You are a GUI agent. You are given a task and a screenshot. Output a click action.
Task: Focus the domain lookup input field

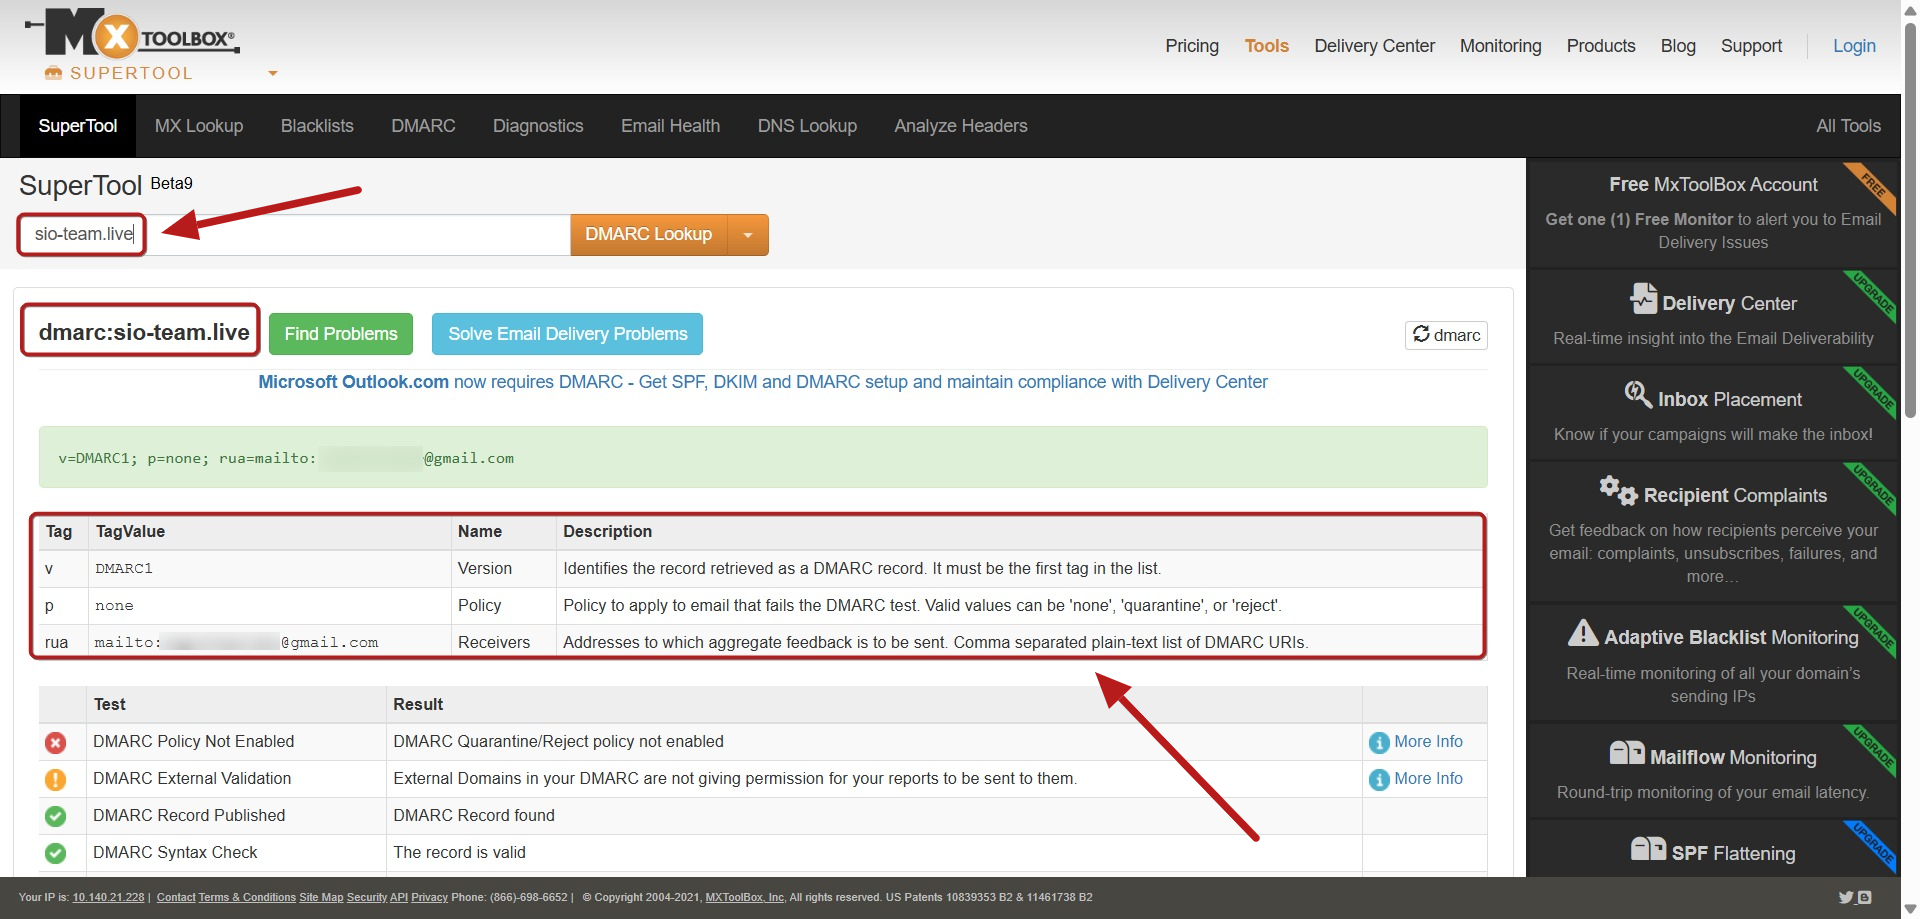(x=294, y=234)
